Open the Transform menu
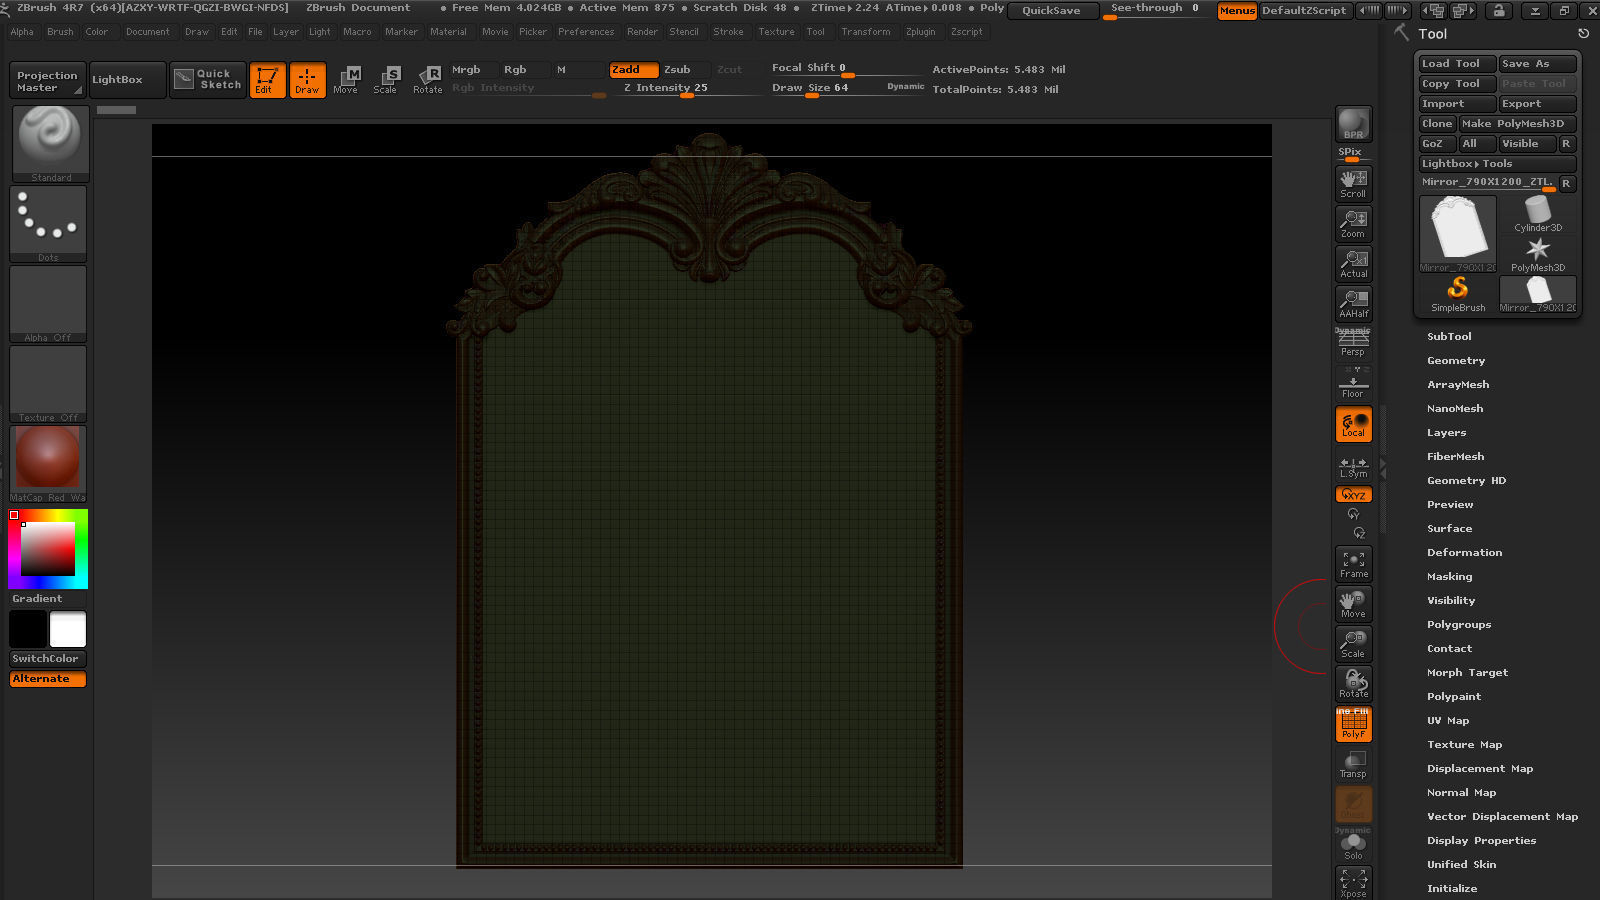Image resolution: width=1600 pixels, height=900 pixels. tap(865, 32)
